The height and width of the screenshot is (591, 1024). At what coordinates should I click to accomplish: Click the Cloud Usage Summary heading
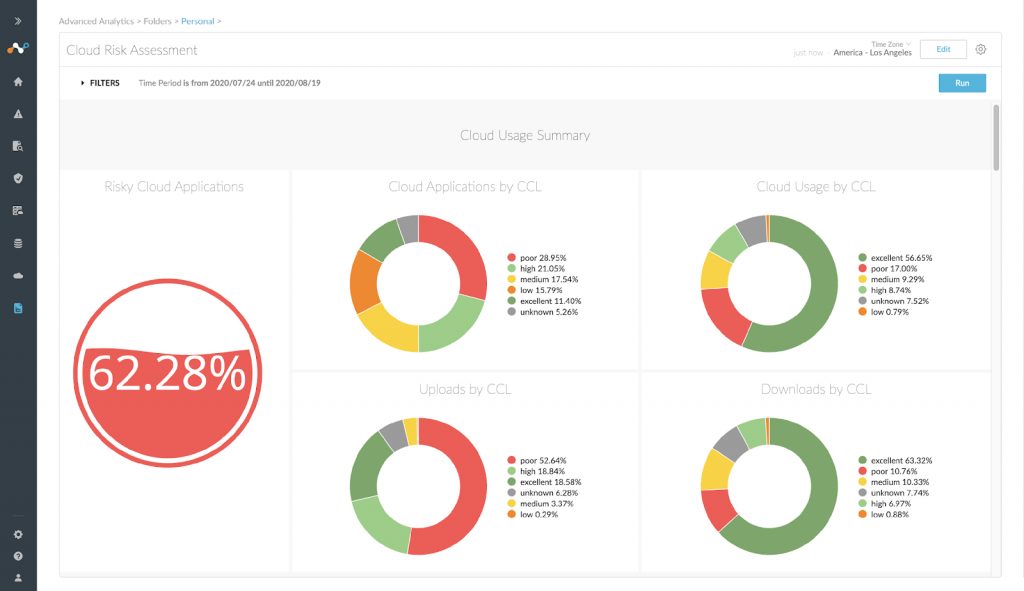pyautogui.click(x=525, y=135)
